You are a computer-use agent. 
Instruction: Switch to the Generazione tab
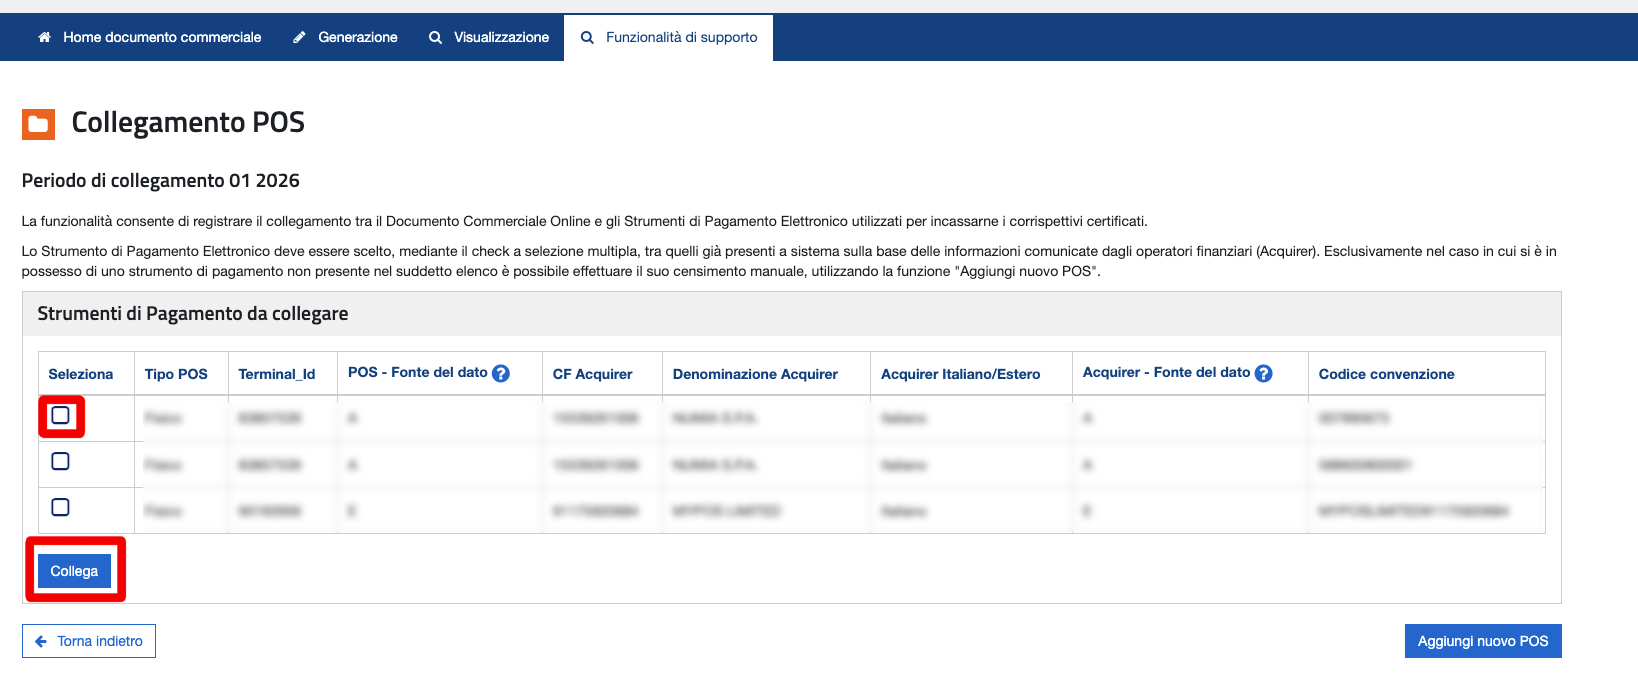(x=357, y=37)
